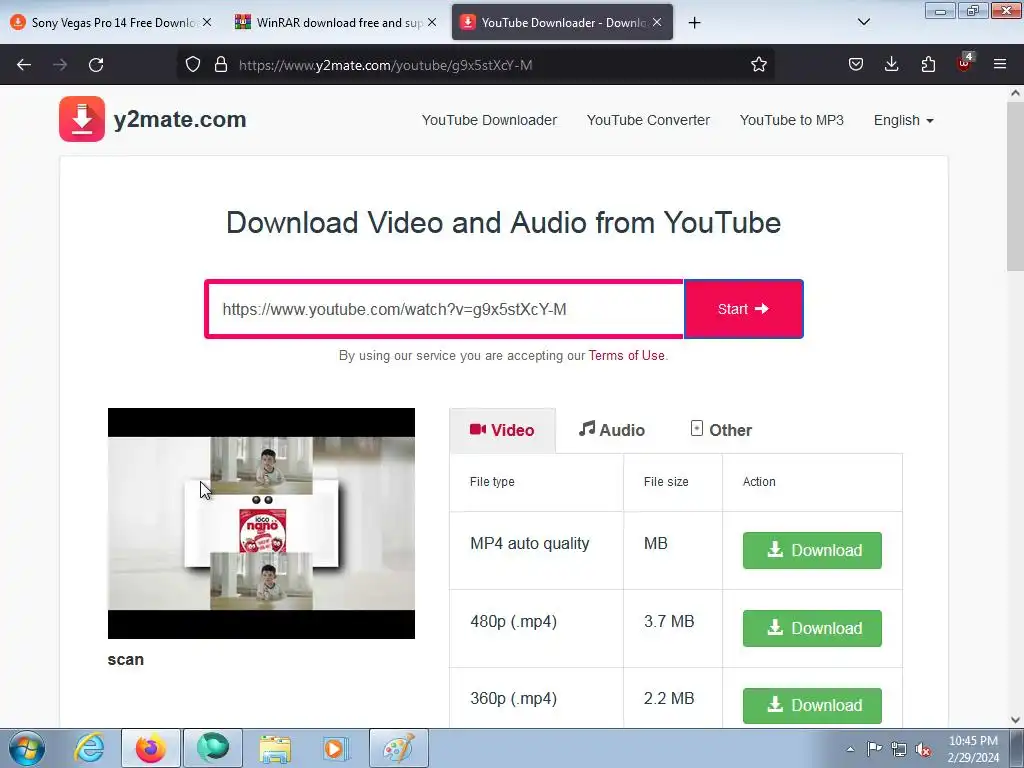Go back with the browser back arrow

(24, 65)
